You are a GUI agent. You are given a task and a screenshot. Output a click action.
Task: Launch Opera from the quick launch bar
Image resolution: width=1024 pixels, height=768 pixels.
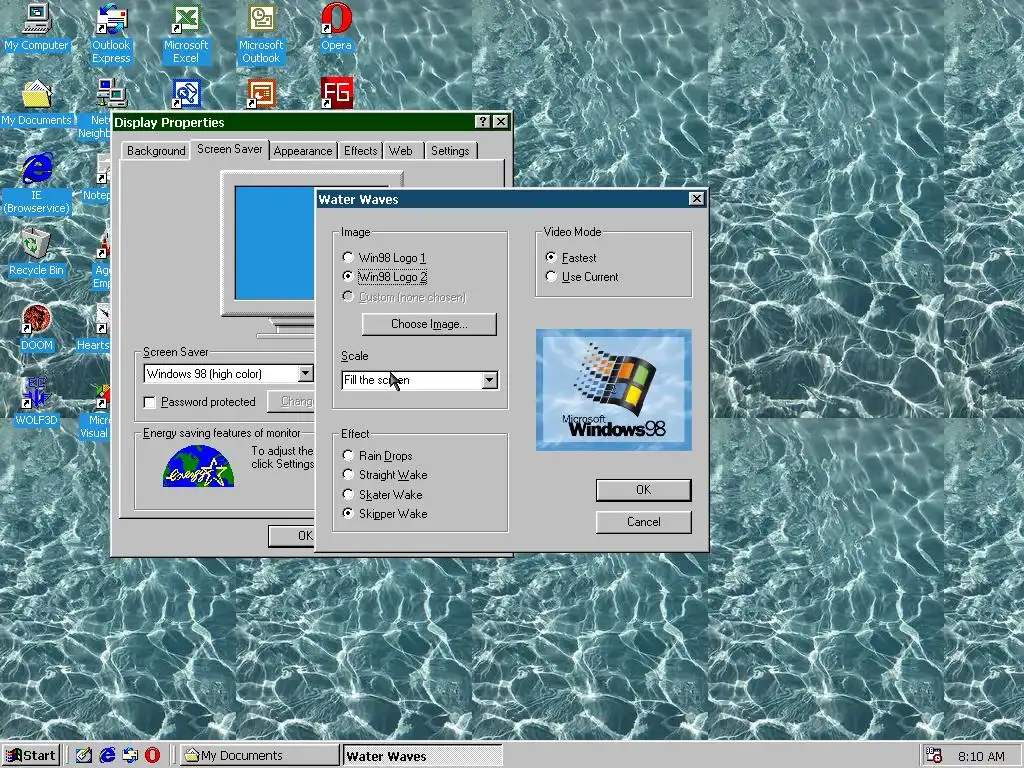point(152,756)
